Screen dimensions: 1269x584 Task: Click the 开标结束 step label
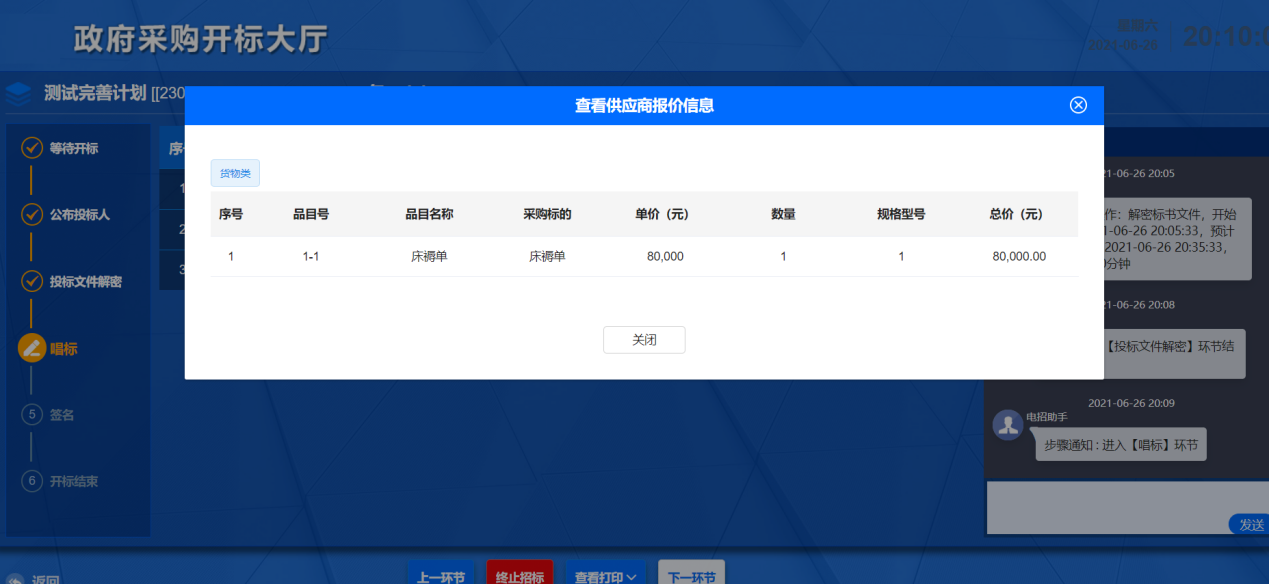74,481
